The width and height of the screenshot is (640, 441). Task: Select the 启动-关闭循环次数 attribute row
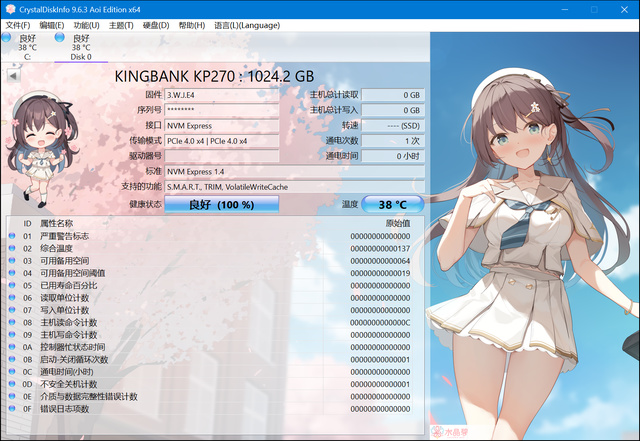(209, 360)
